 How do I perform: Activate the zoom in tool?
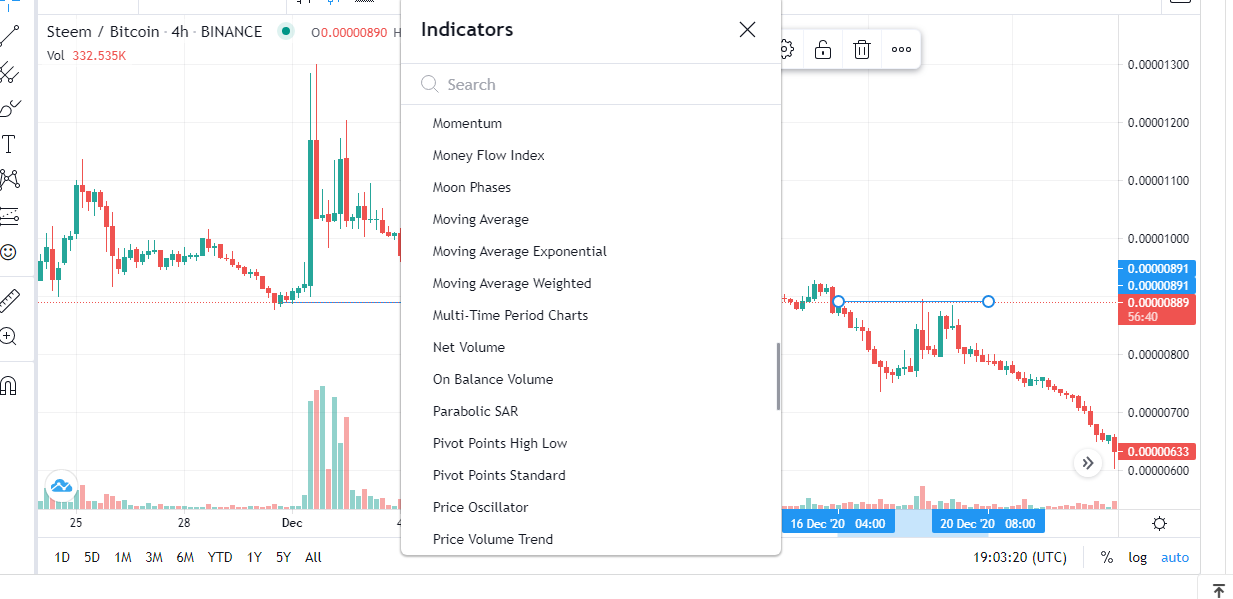click(9, 337)
